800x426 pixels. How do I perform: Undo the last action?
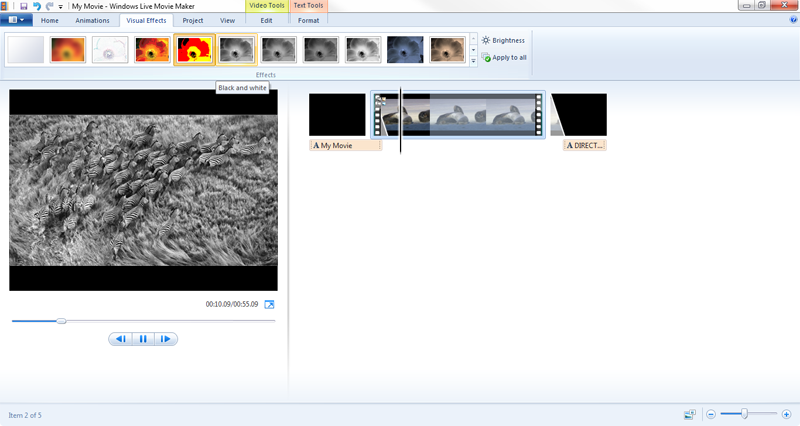coord(37,6)
